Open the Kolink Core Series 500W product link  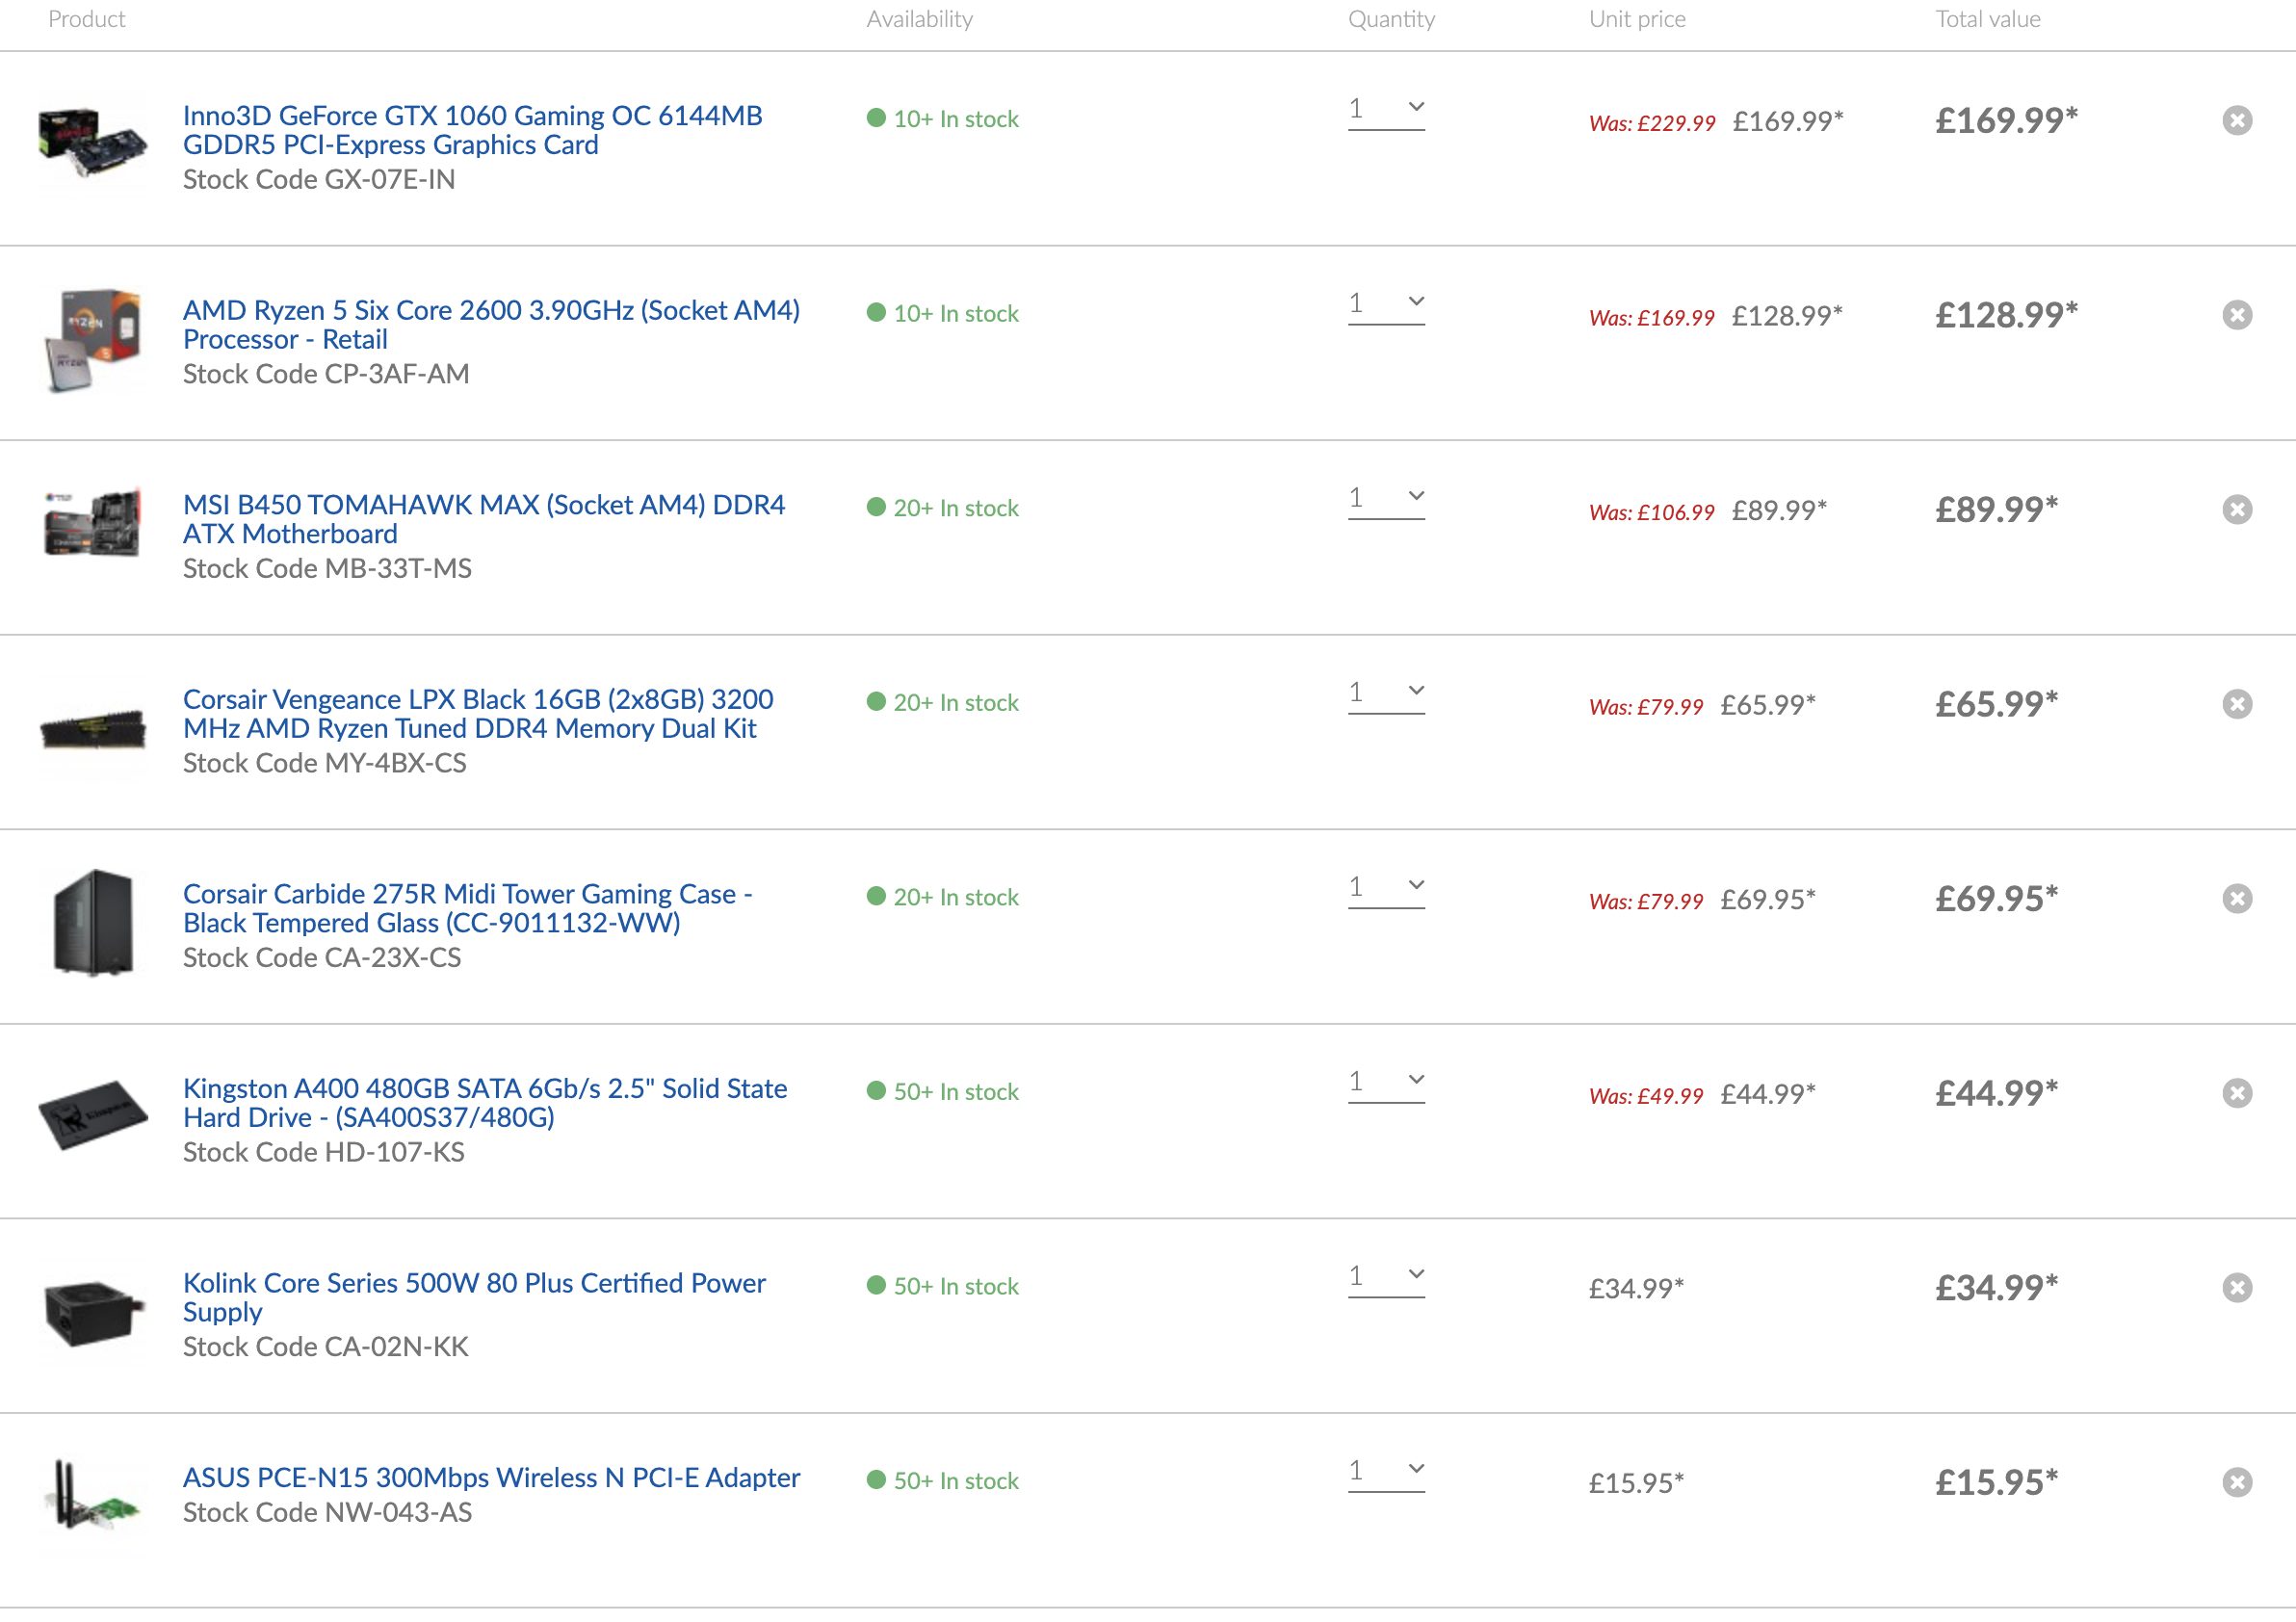click(x=474, y=1298)
